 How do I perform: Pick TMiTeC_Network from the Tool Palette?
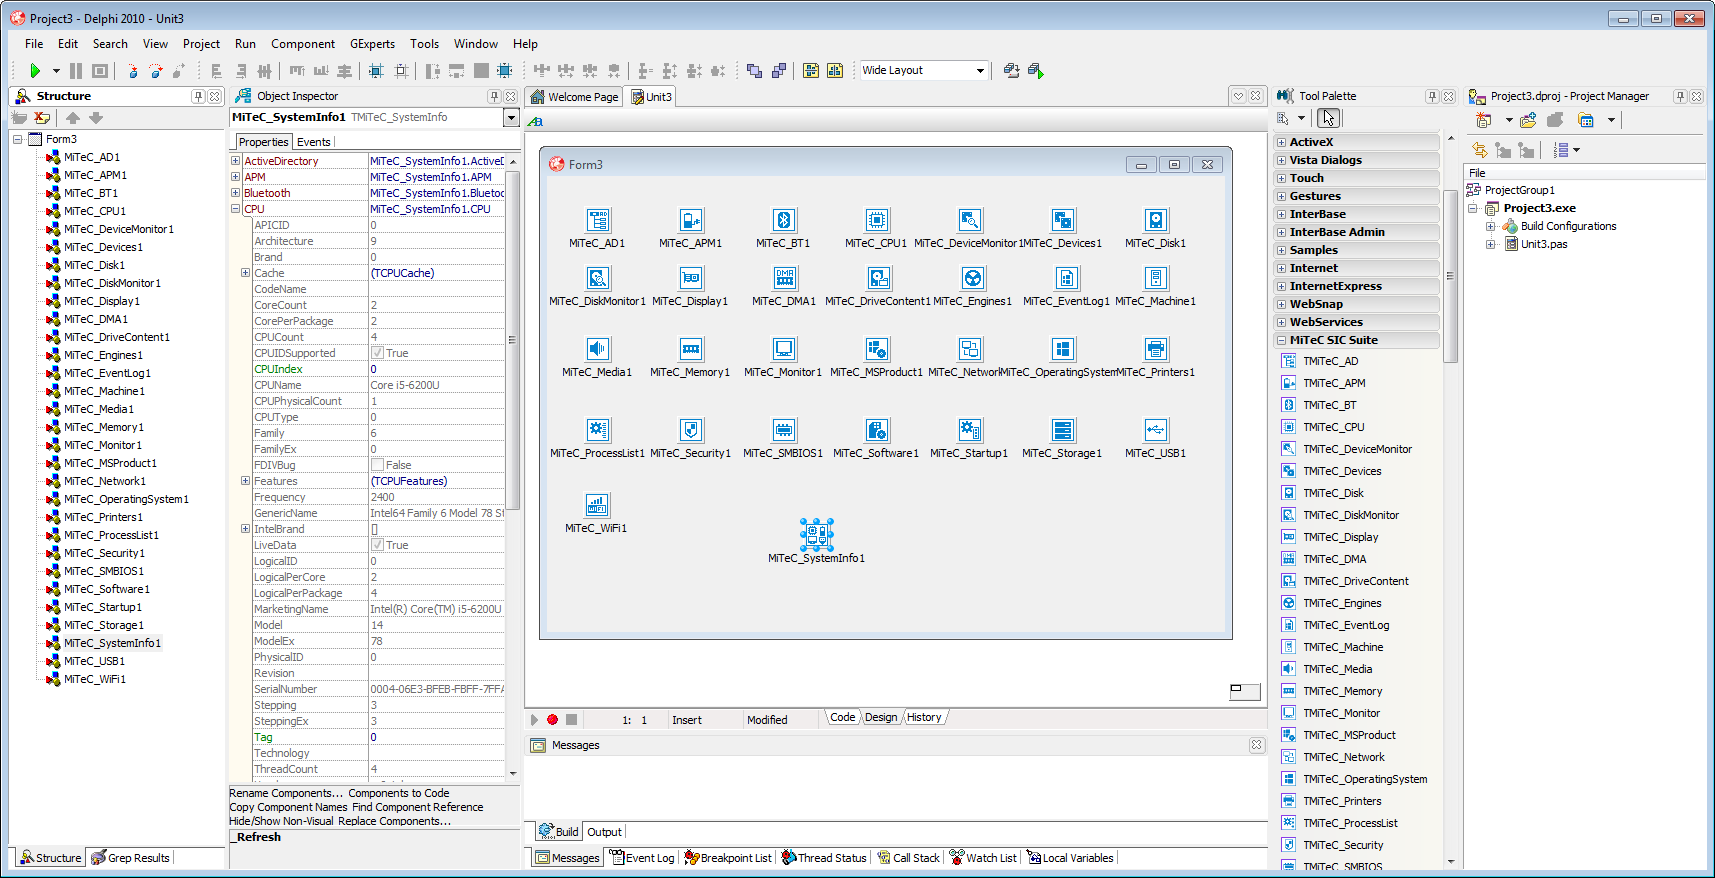[x=1344, y=757]
